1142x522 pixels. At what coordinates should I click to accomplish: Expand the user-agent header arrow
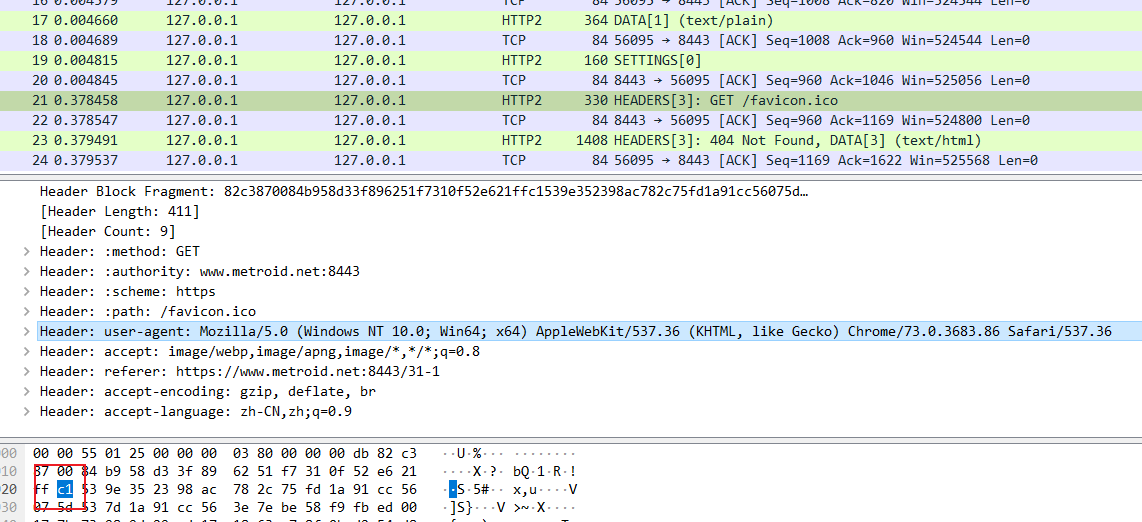(26, 331)
